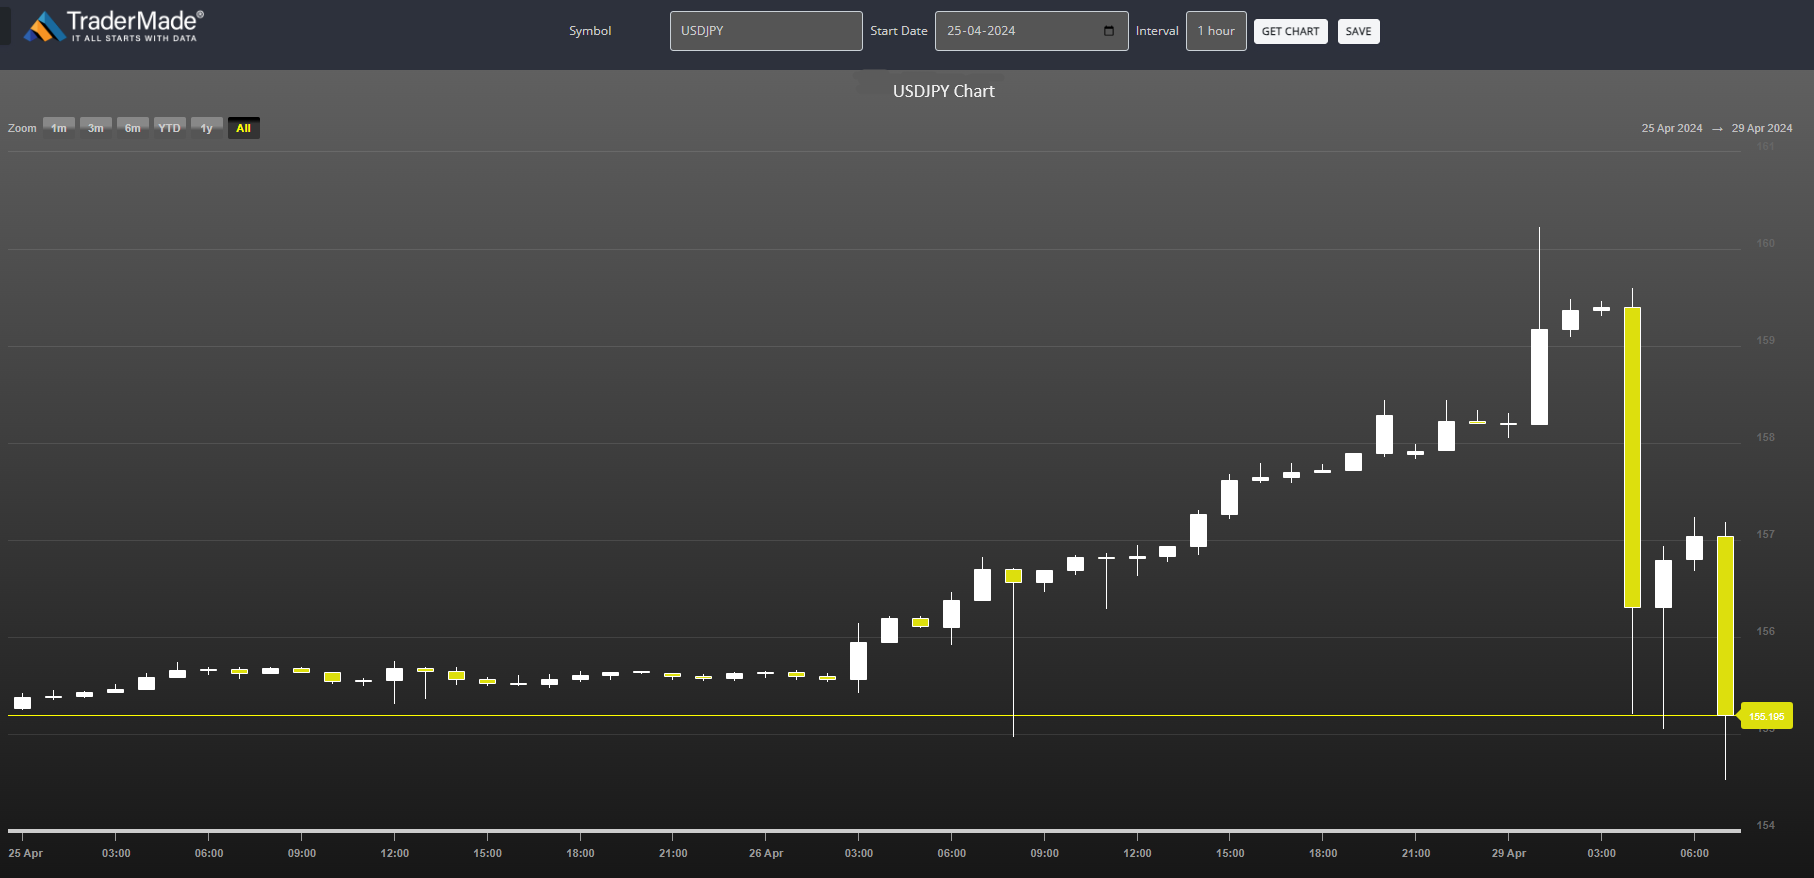This screenshot has width=1814, height=878.
Task: Click the large yellow candle after 03:00 29 Apr
Action: click(1632, 457)
